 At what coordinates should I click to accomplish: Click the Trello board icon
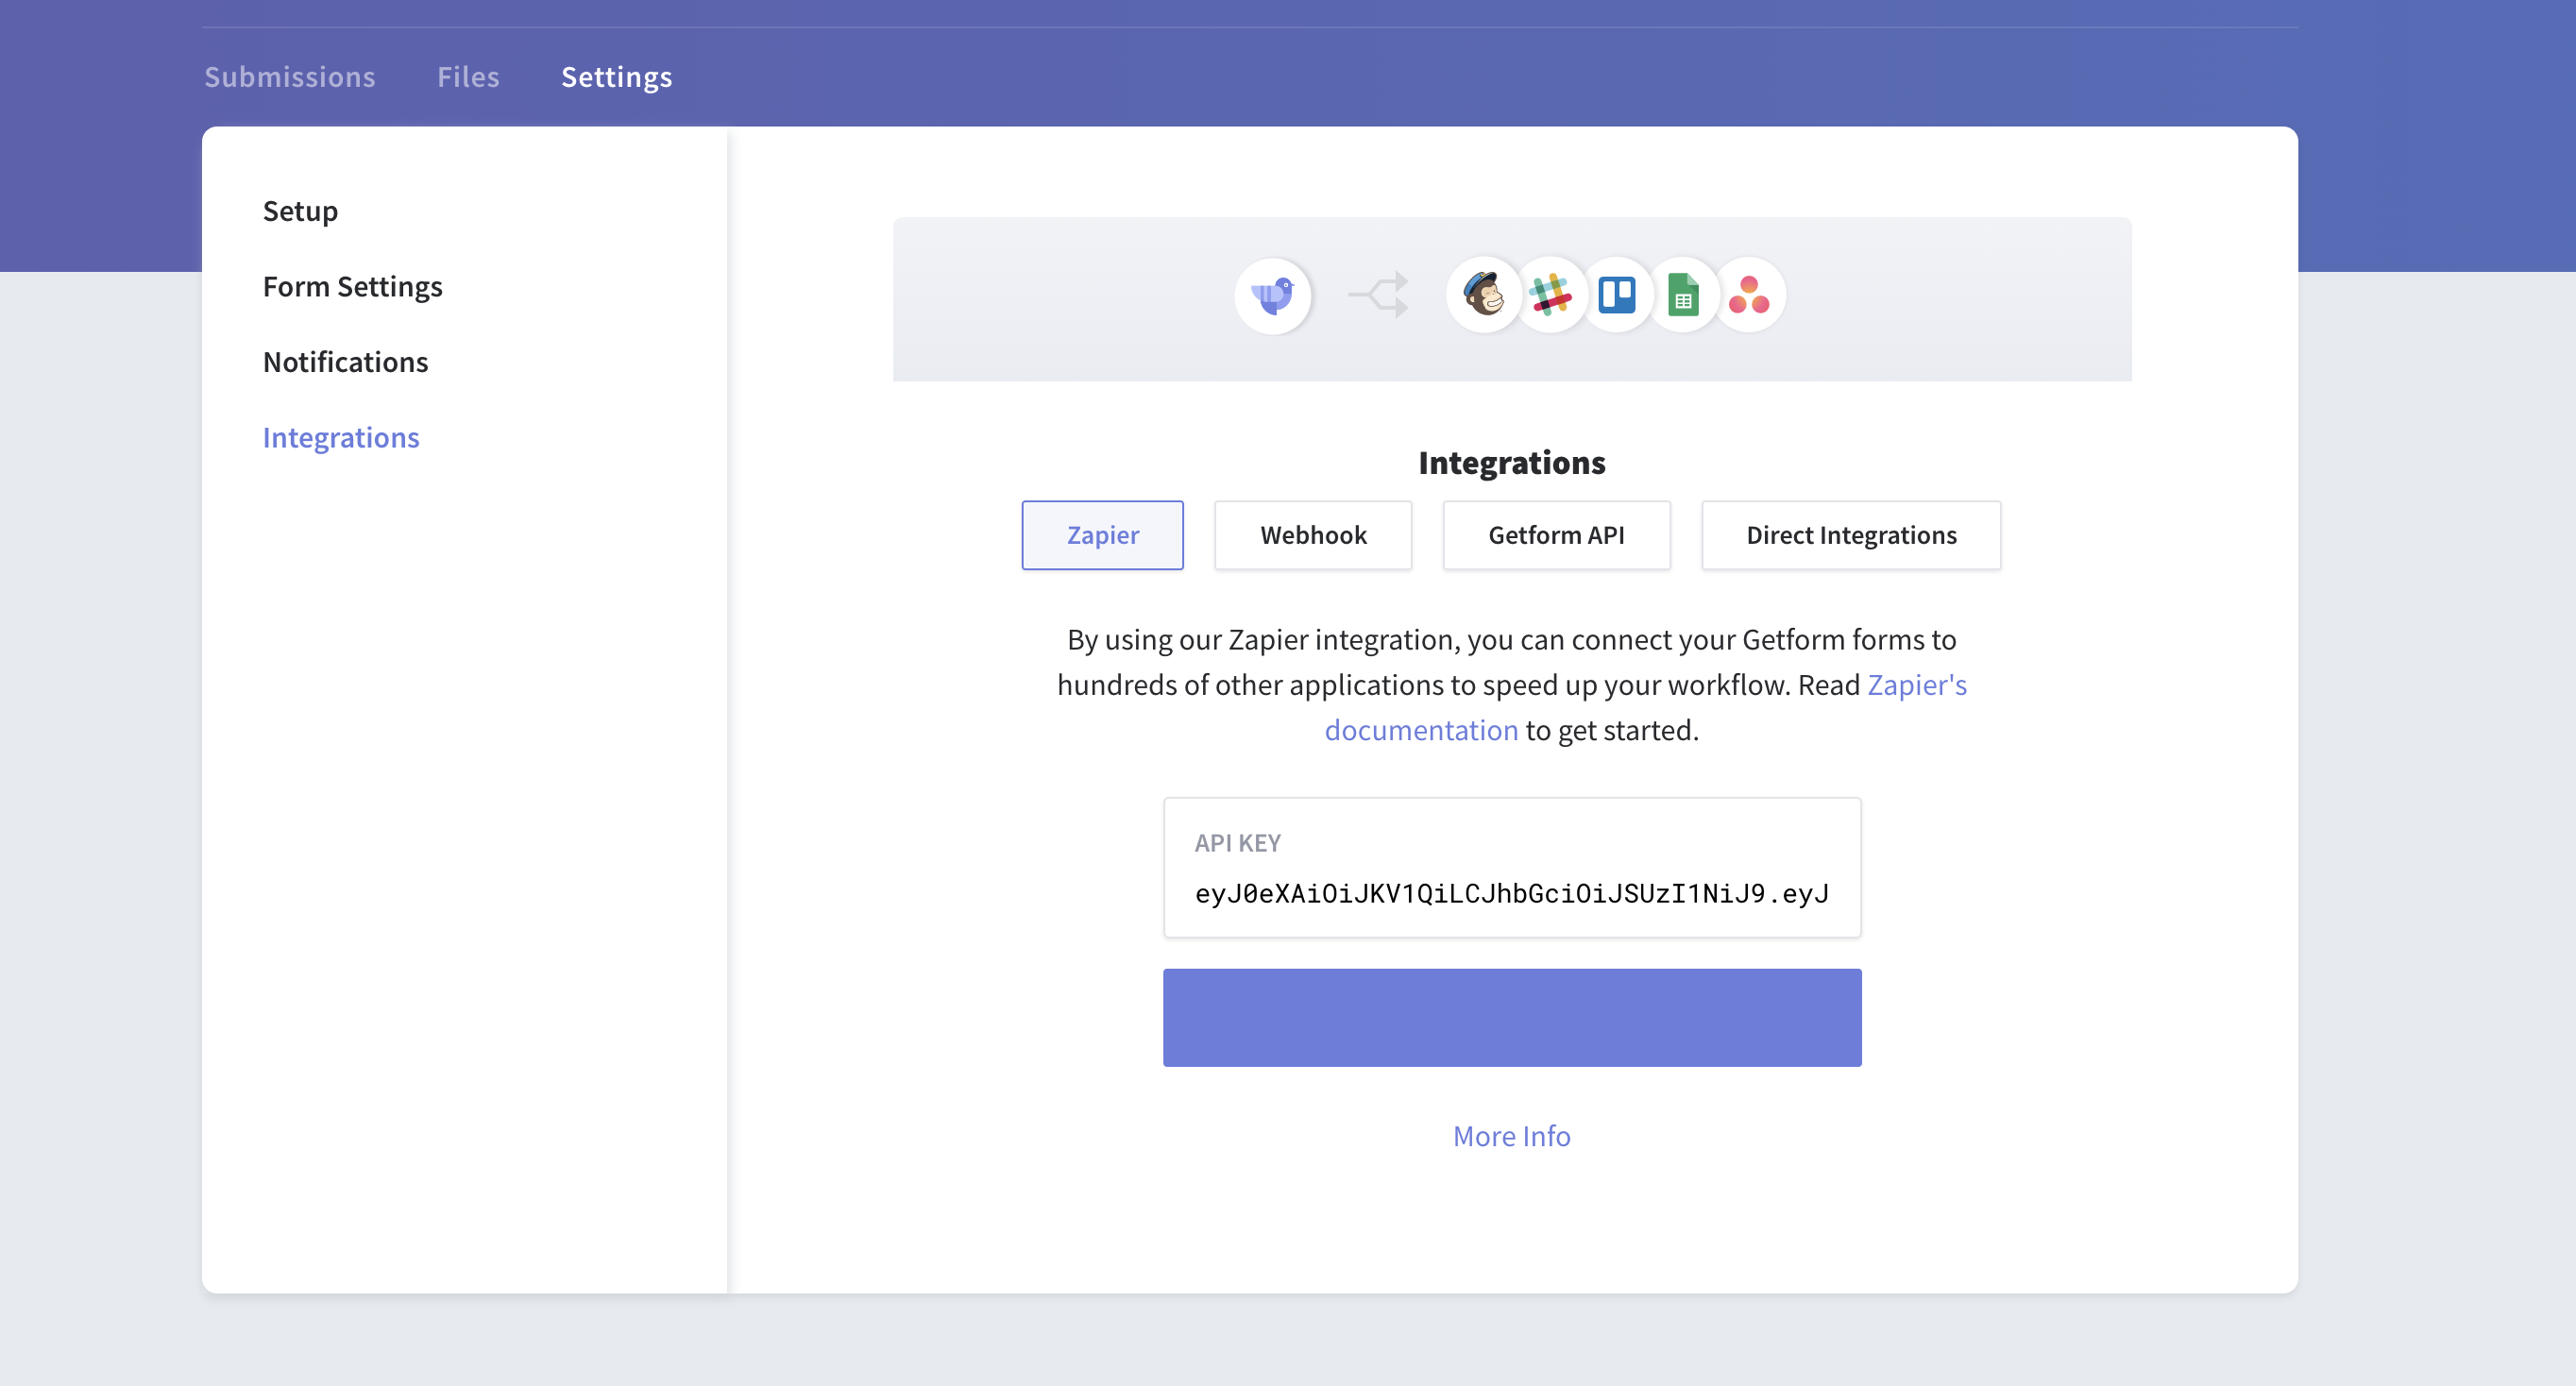pyautogui.click(x=1616, y=296)
